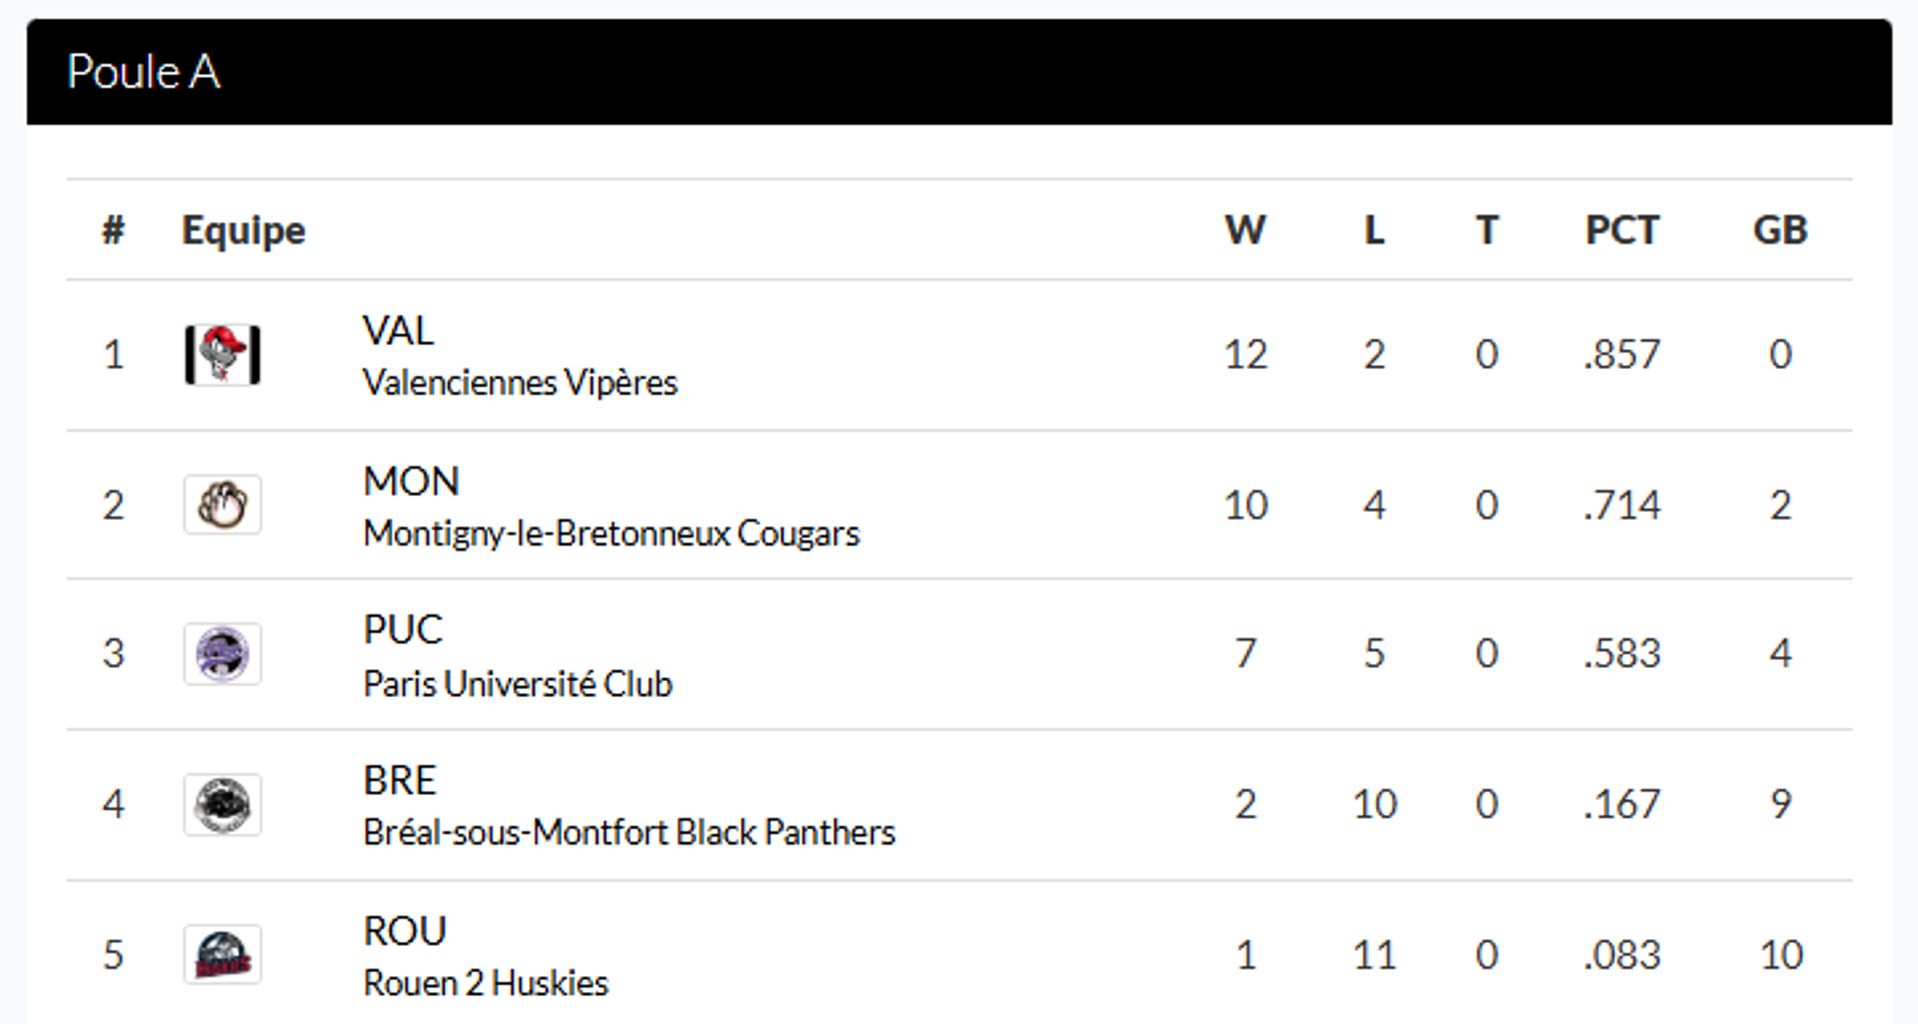Click the Rouen 2 Huskies logo
Viewport: 1918px width, 1024px height.
pos(222,955)
